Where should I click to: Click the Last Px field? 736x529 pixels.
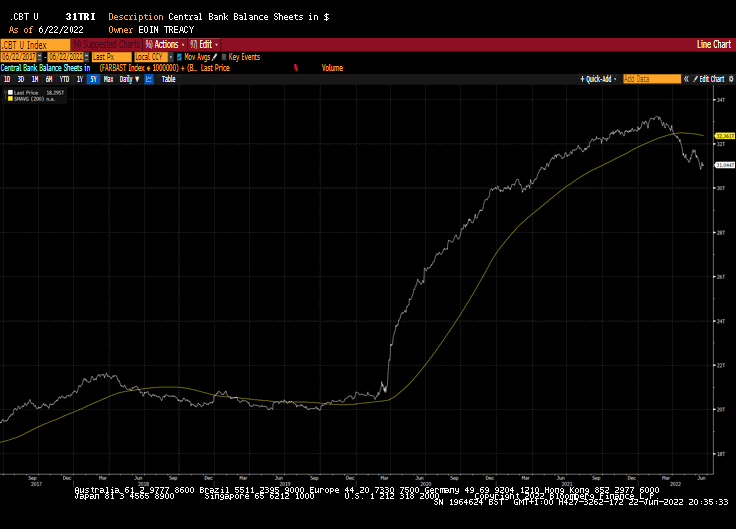(112, 57)
